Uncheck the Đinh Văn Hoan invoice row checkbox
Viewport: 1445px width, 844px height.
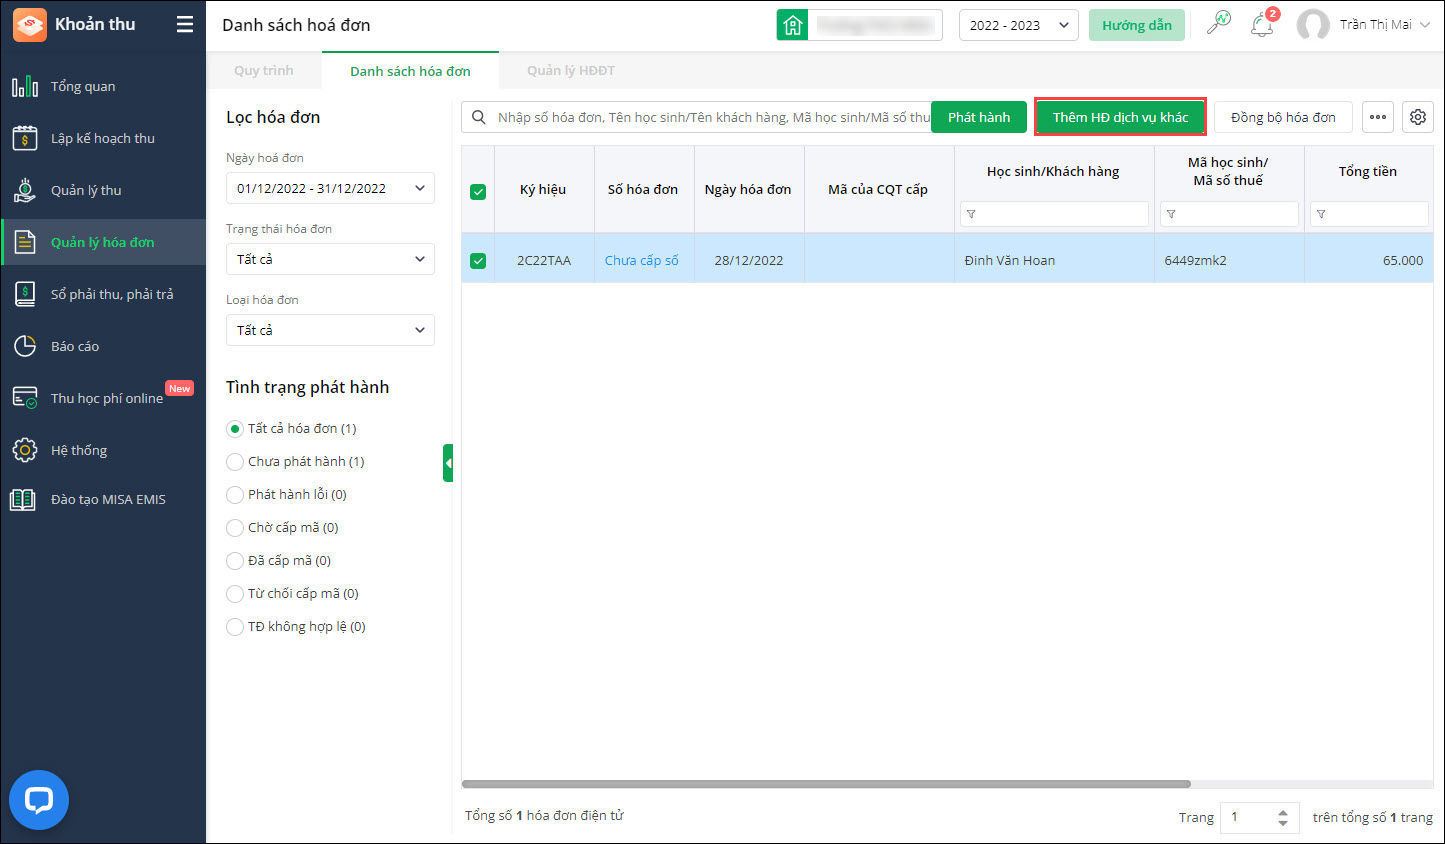click(478, 260)
